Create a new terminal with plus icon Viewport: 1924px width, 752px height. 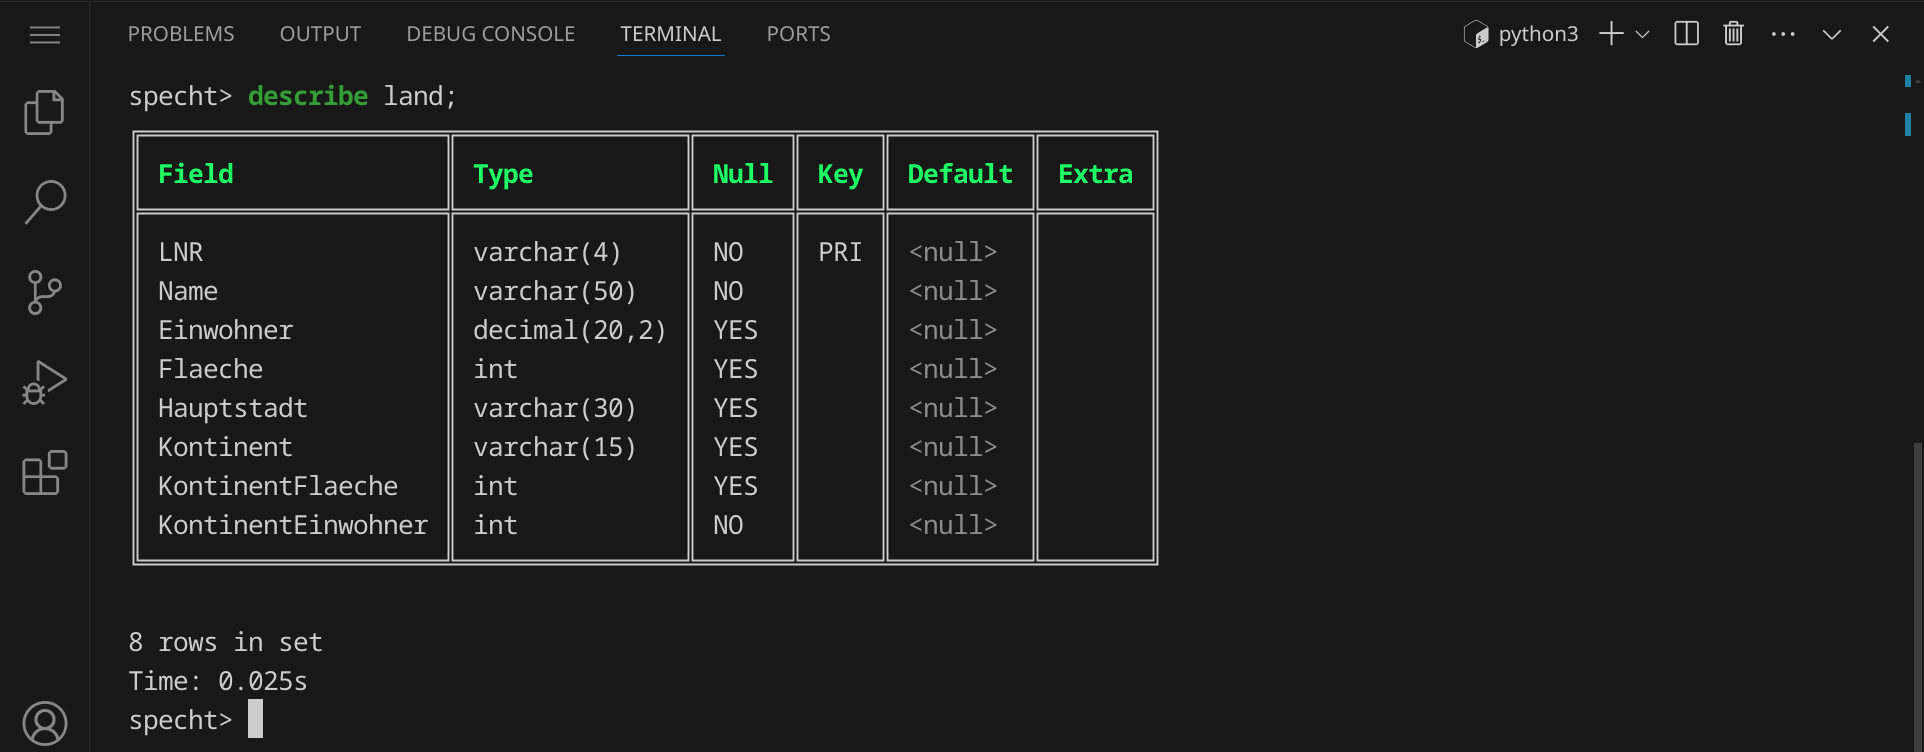point(1610,34)
